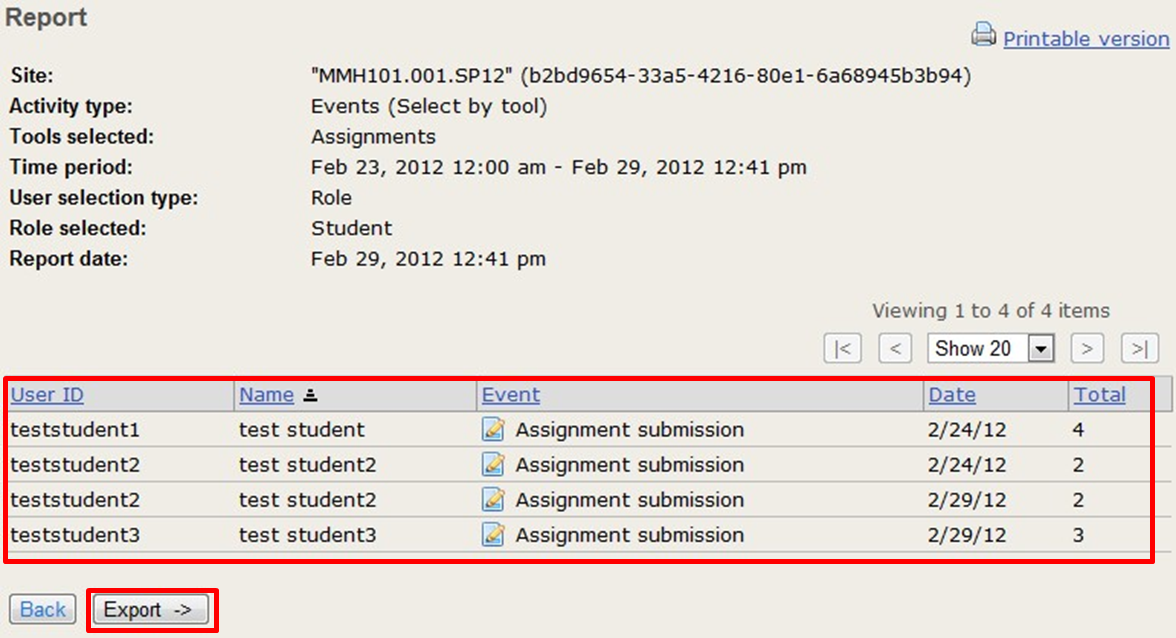Click the teststudent1 user ID cell
1176x638 pixels.
click(x=75, y=430)
